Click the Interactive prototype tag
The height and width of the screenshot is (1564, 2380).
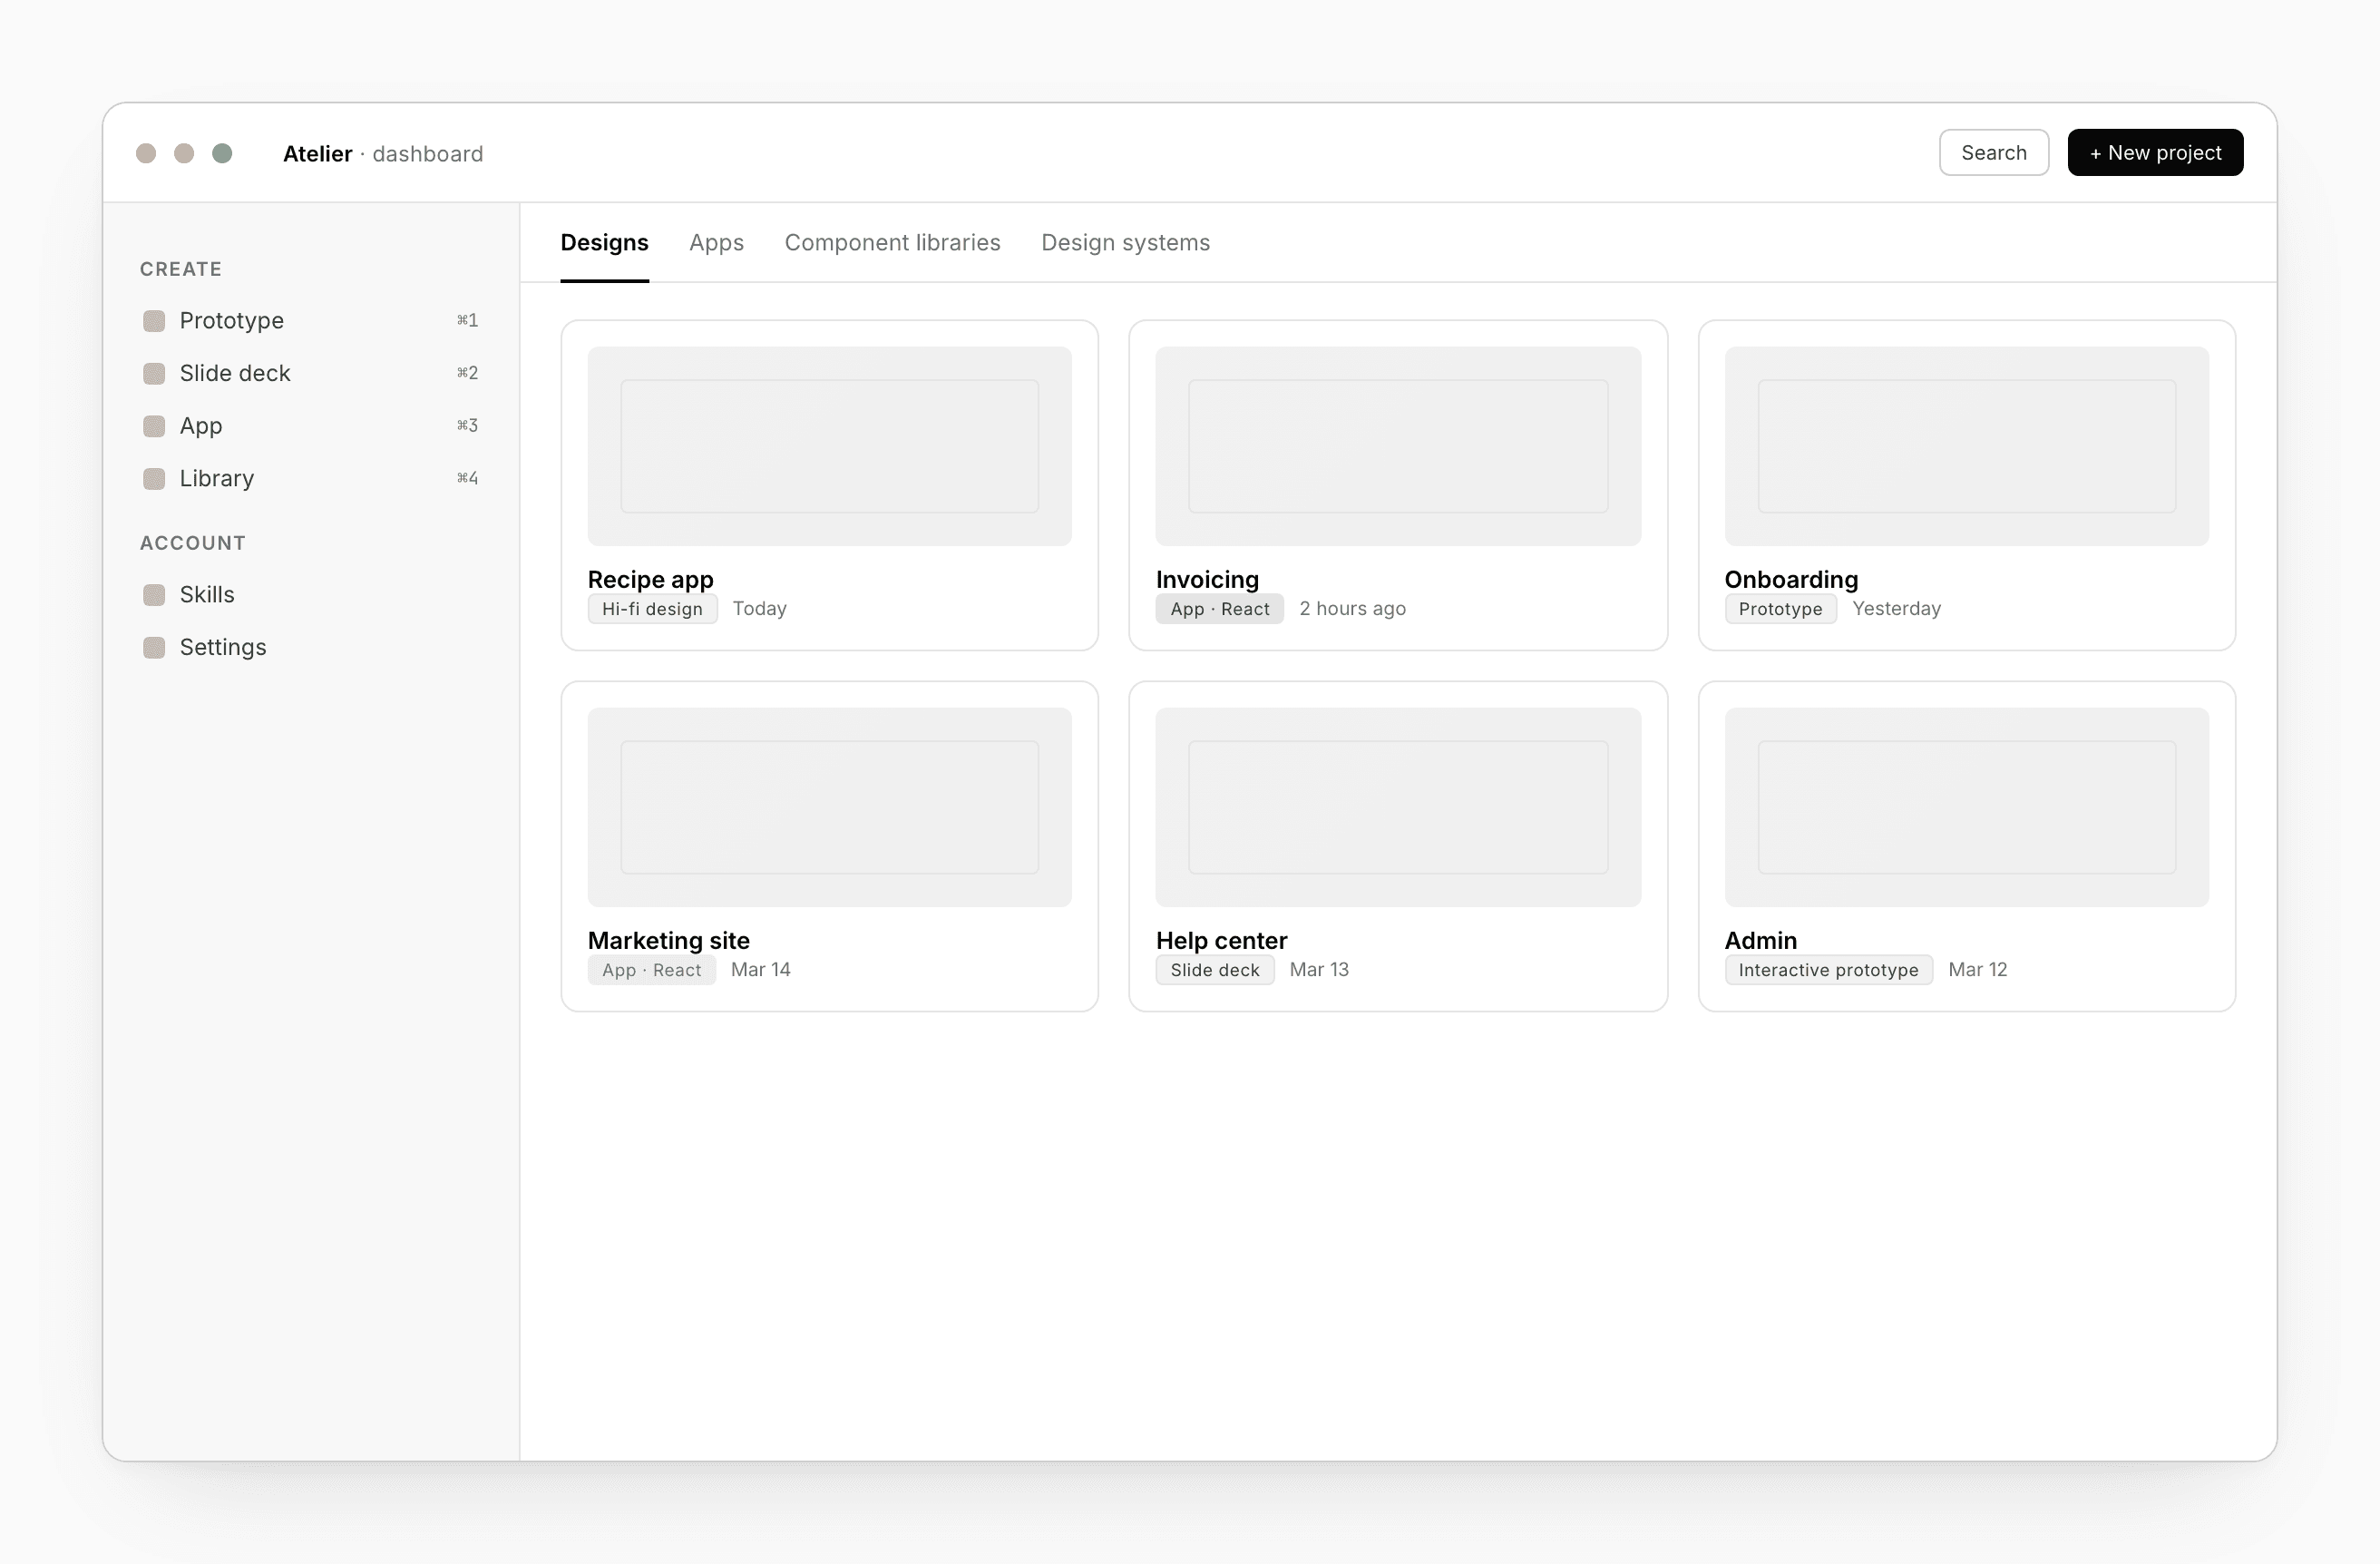(x=1828, y=970)
